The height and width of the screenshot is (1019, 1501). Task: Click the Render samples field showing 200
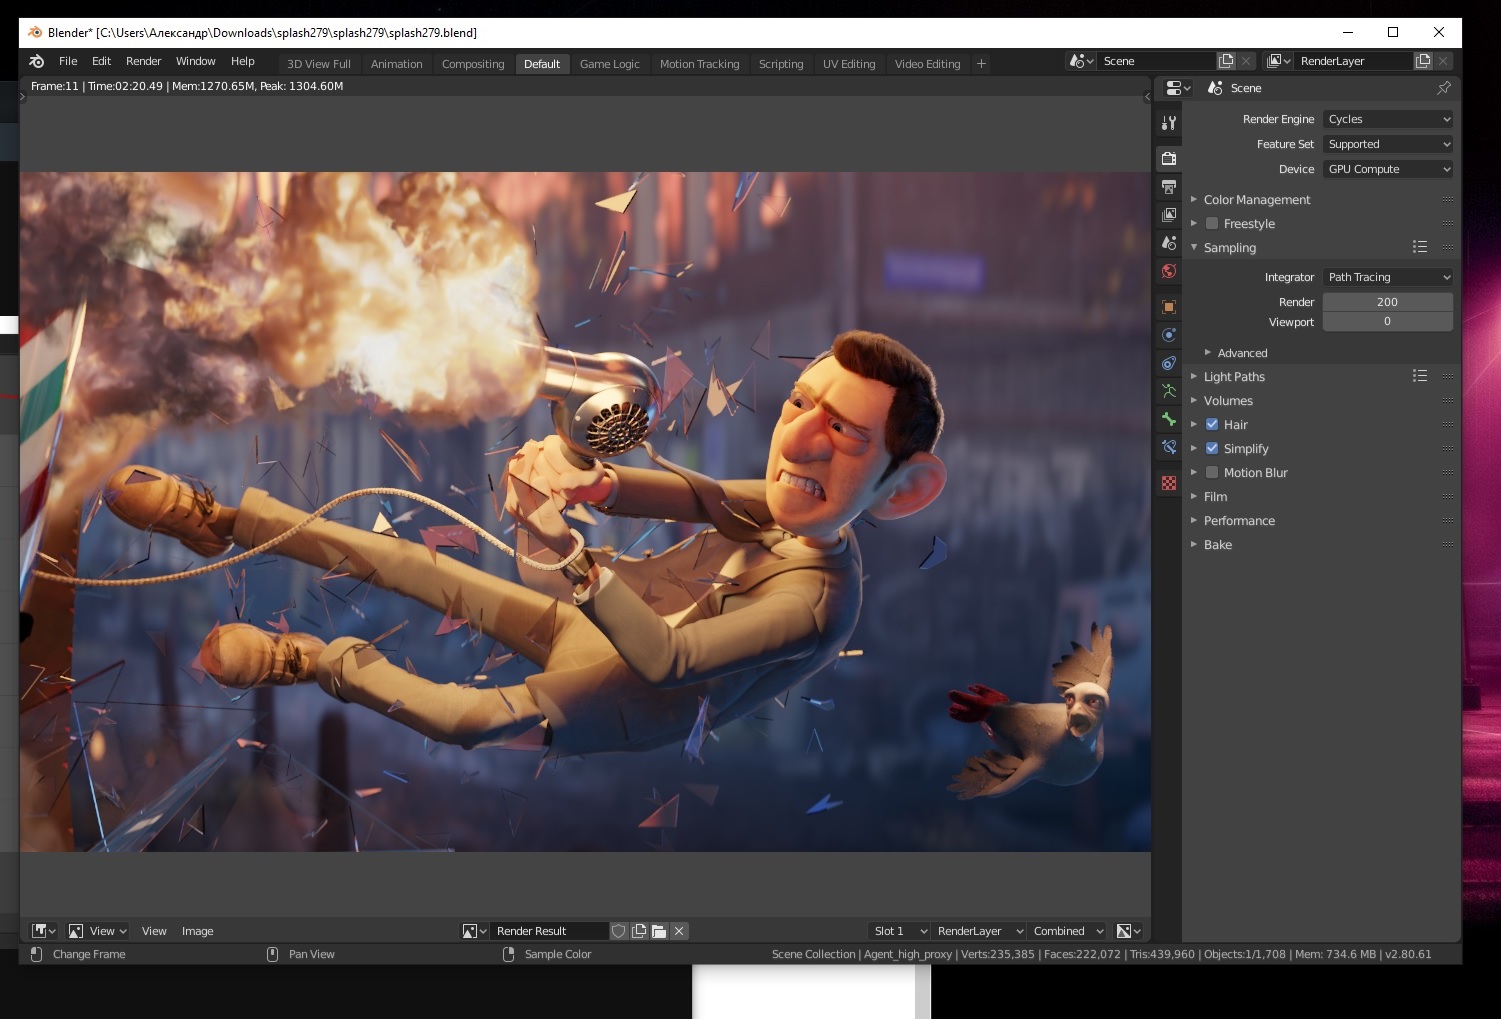pos(1387,302)
